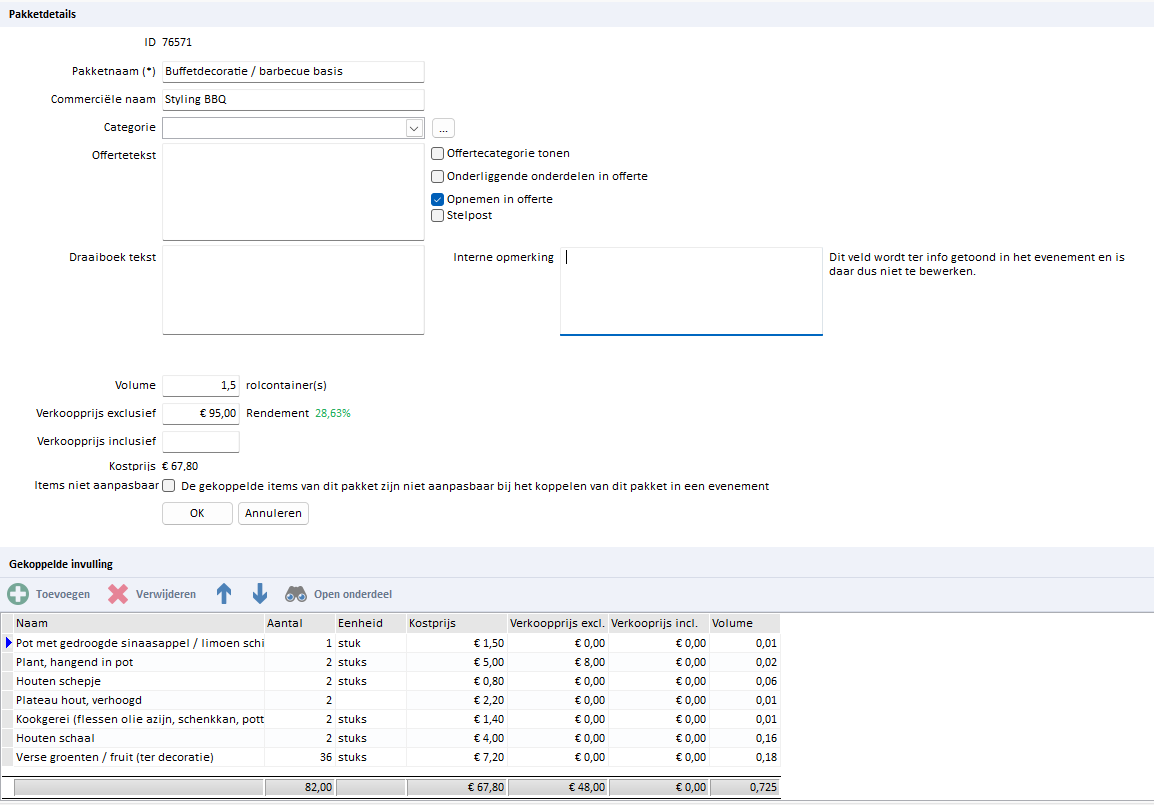Click the Verkoopprijs excl. column header
The image size is (1154, 805).
pos(557,623)
